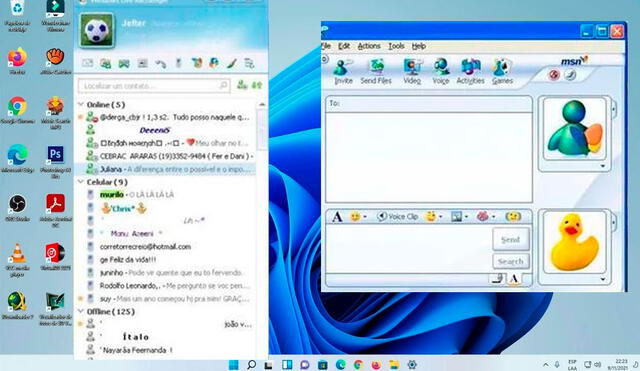
Task: Click the Search button below Send
Action: point(511,261)
